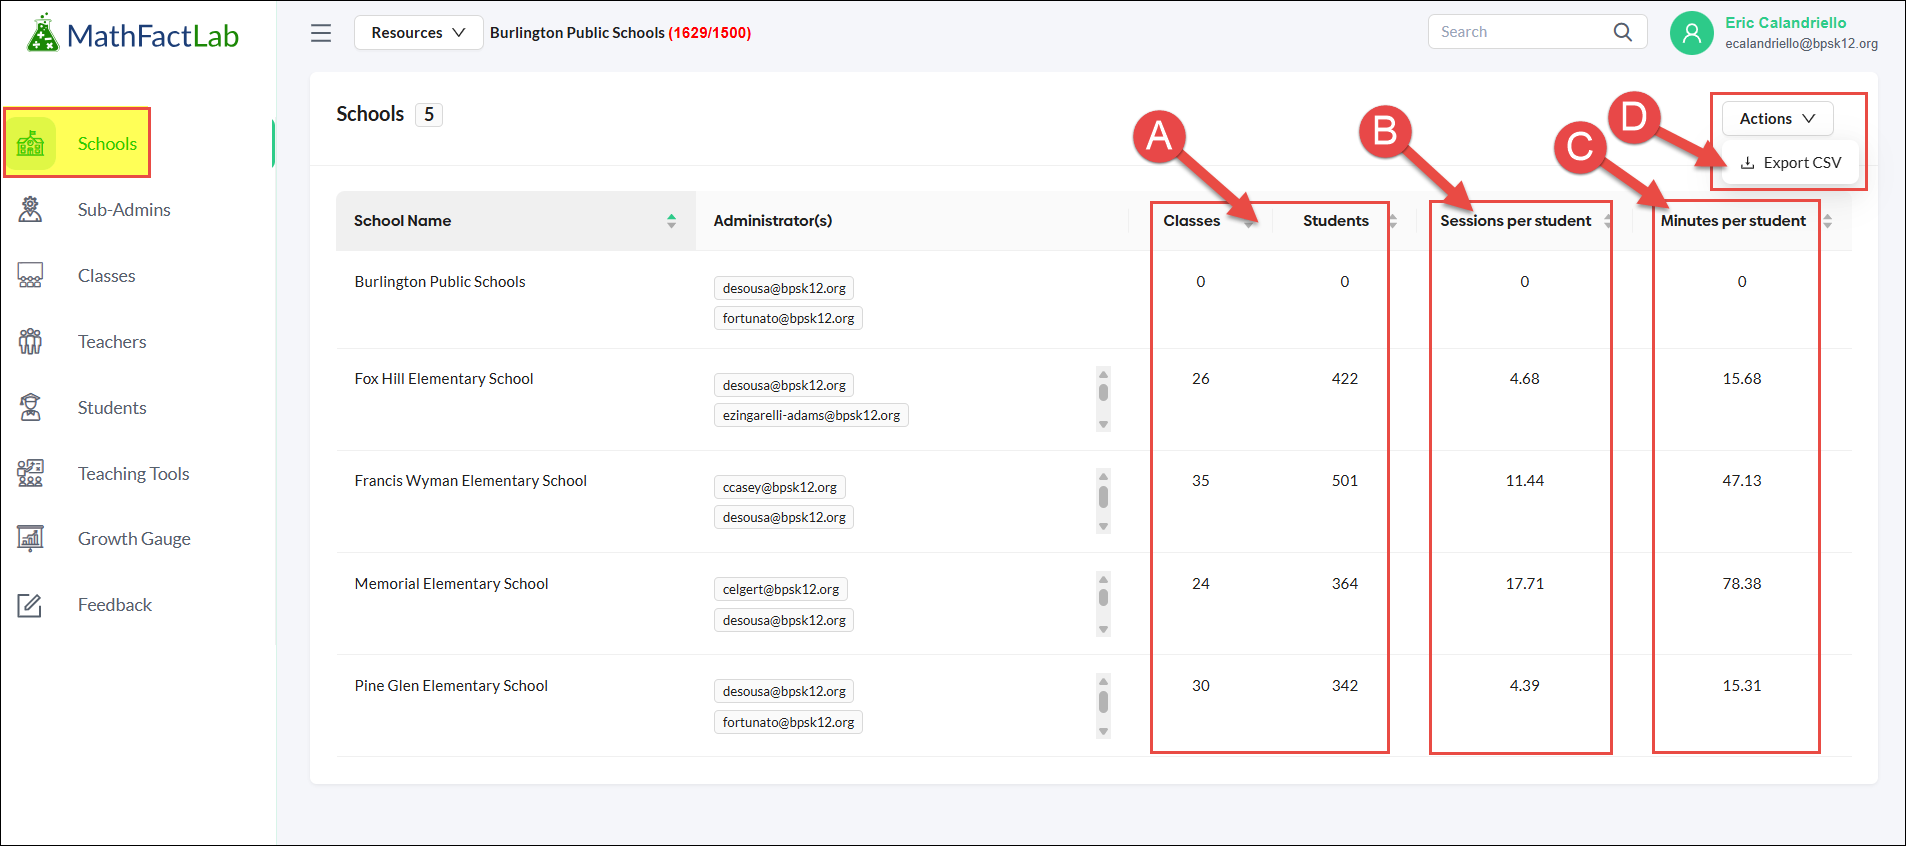Screen dimensions: 1906x846
Task: Click the search magnifier icon
Action: [x=1622, y=32]
